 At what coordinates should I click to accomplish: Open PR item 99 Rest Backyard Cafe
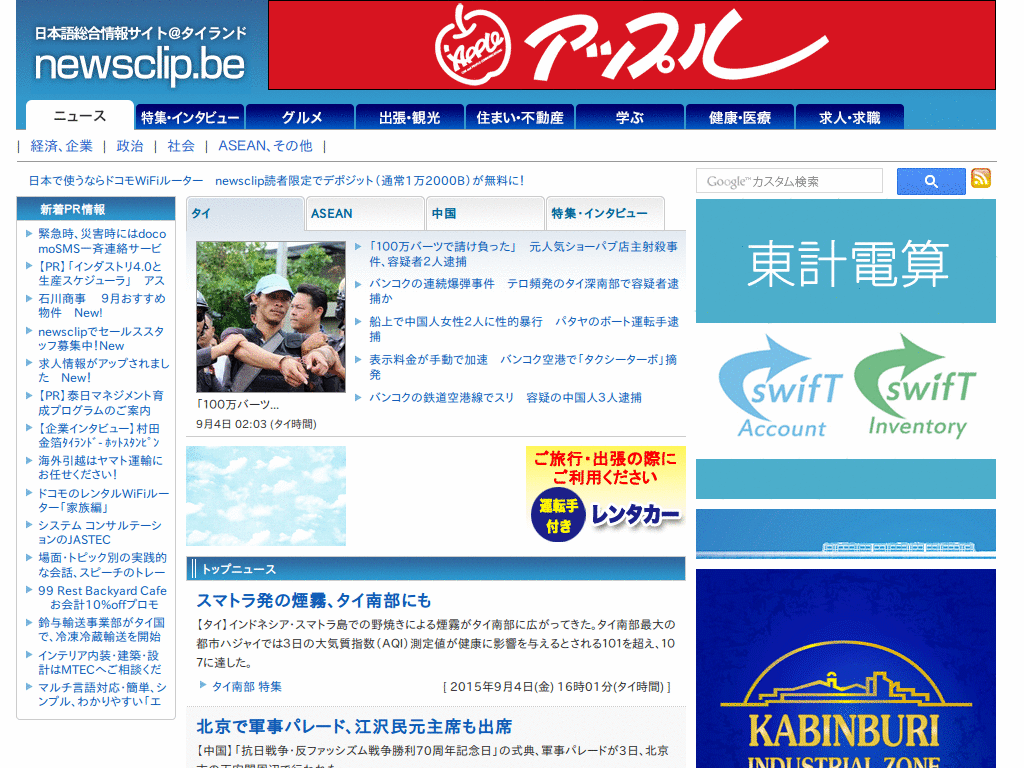tap(103, 597)
